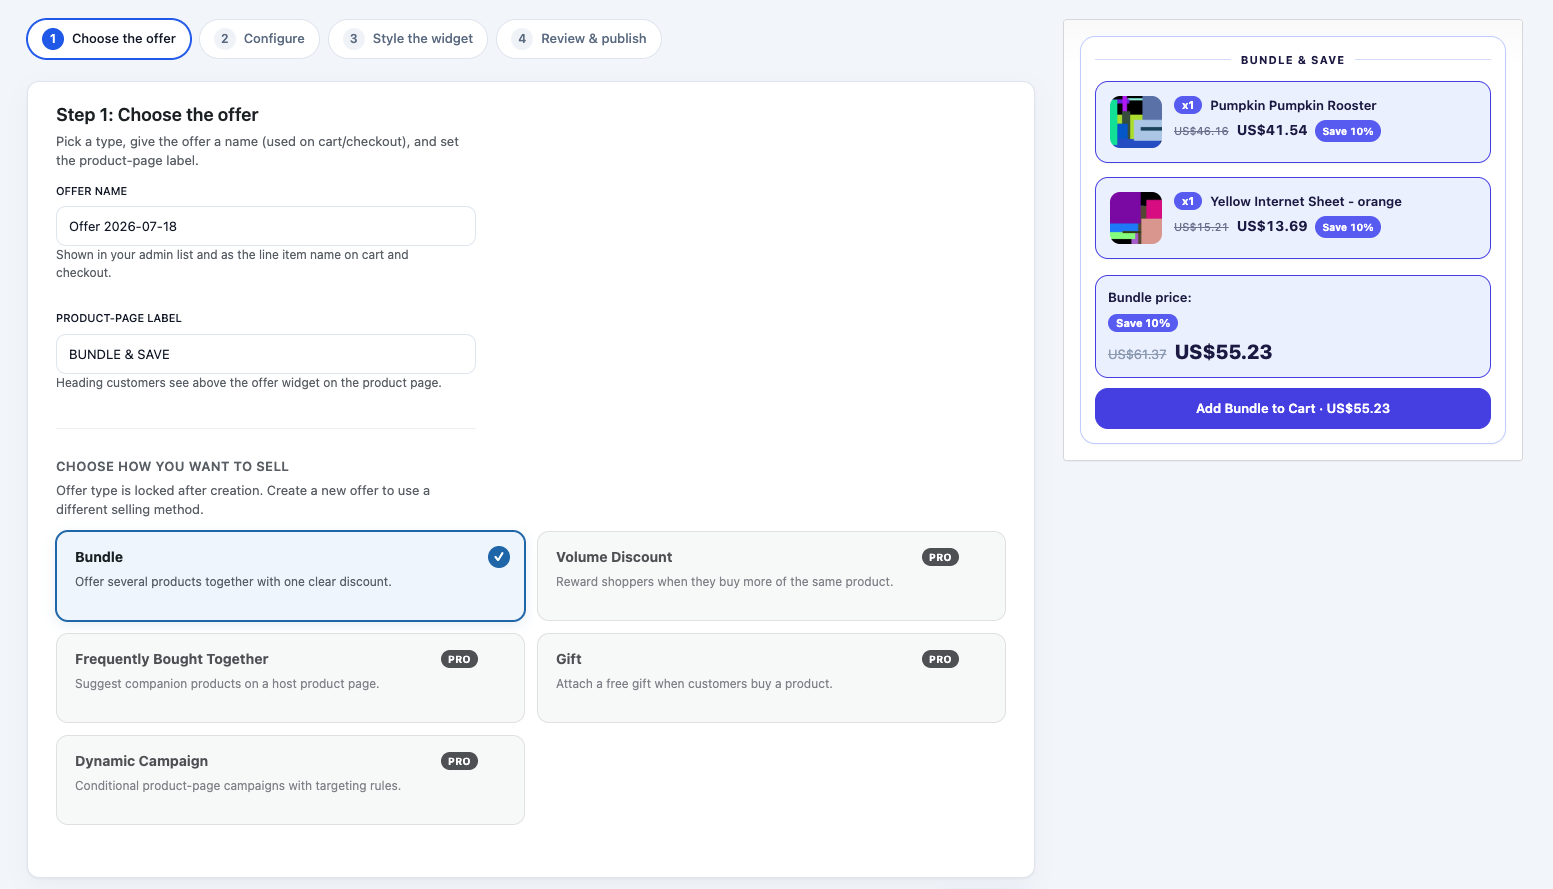1553x889 pixels.
Task: Click the Step 1: Choose the offer heading
Action: [x=157, y=115]
